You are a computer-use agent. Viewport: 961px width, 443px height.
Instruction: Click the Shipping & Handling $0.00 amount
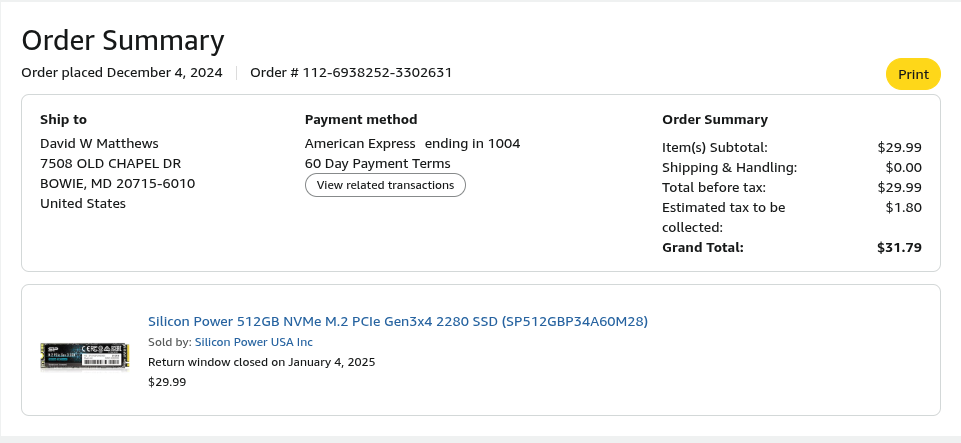click(x=903, y=167)
